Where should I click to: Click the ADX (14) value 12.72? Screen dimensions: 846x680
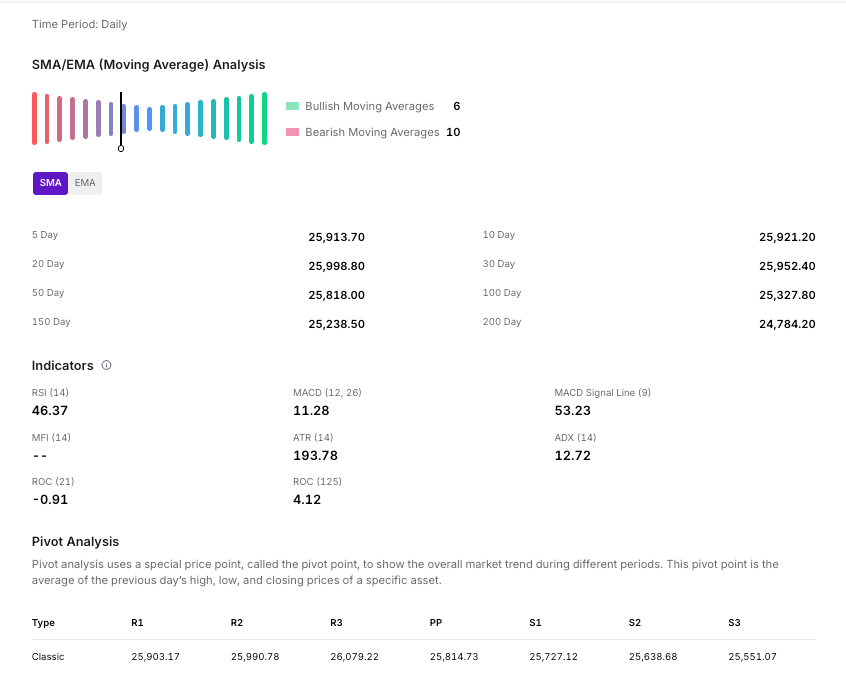(572, 455)
